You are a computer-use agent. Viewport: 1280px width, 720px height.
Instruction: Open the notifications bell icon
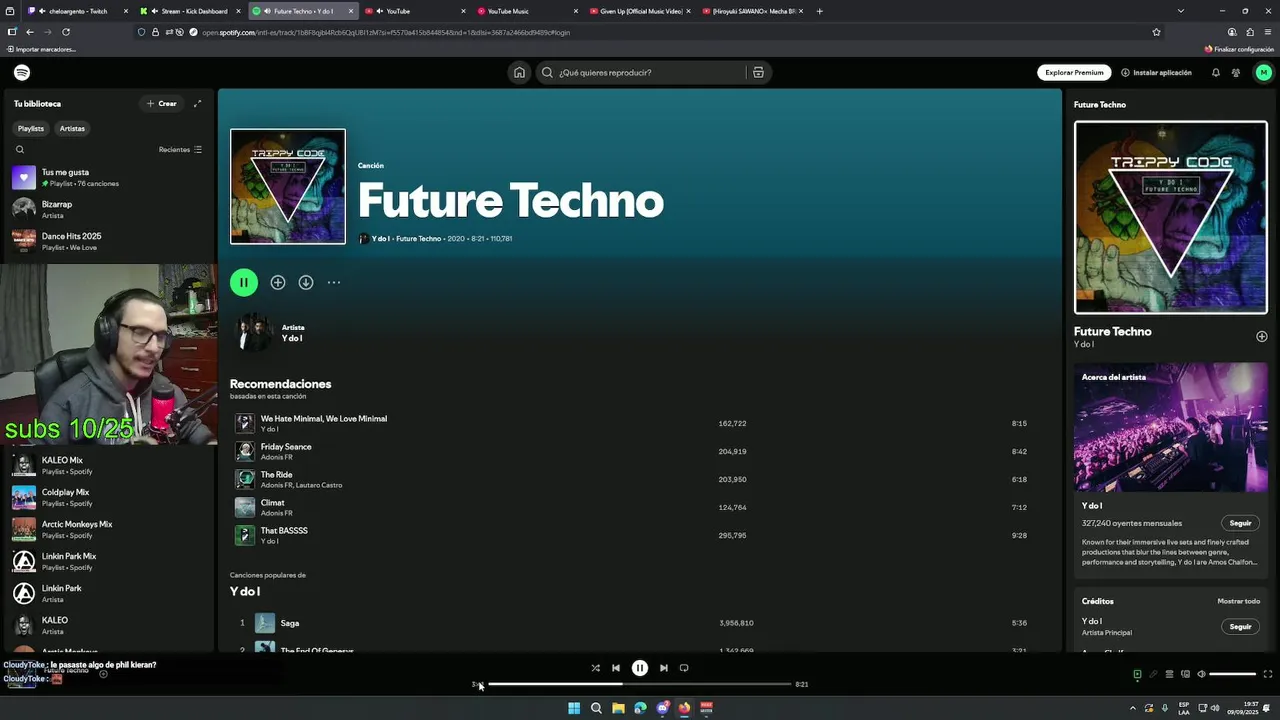[1216, 72]
